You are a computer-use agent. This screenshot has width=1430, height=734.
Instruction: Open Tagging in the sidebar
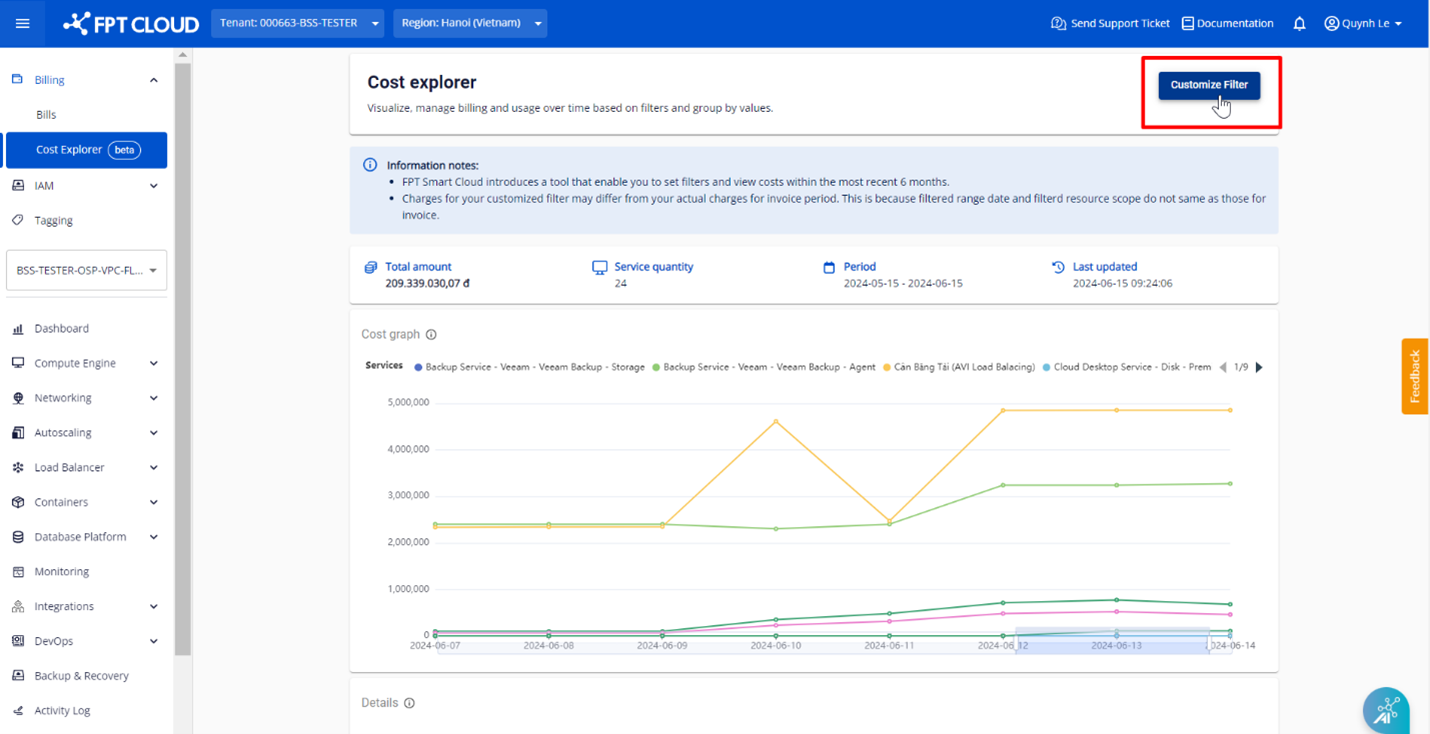click(x=53, y=221)
